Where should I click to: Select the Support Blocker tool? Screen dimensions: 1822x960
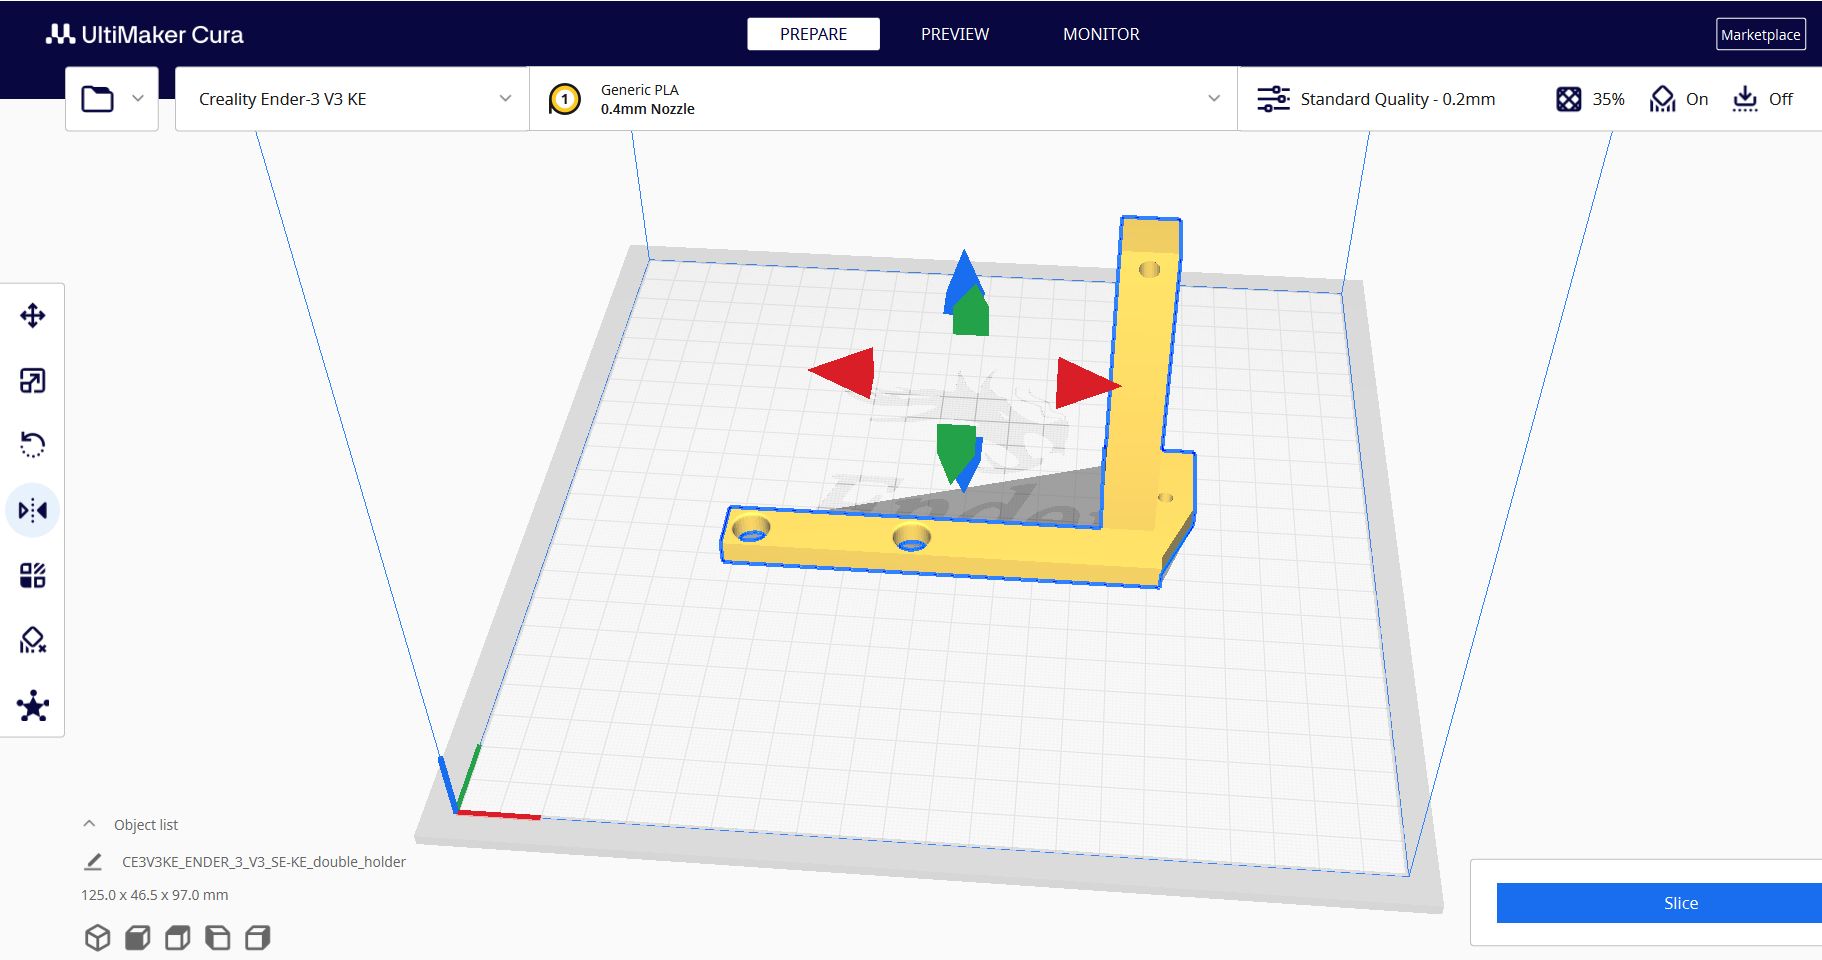[x=33, y=639]
